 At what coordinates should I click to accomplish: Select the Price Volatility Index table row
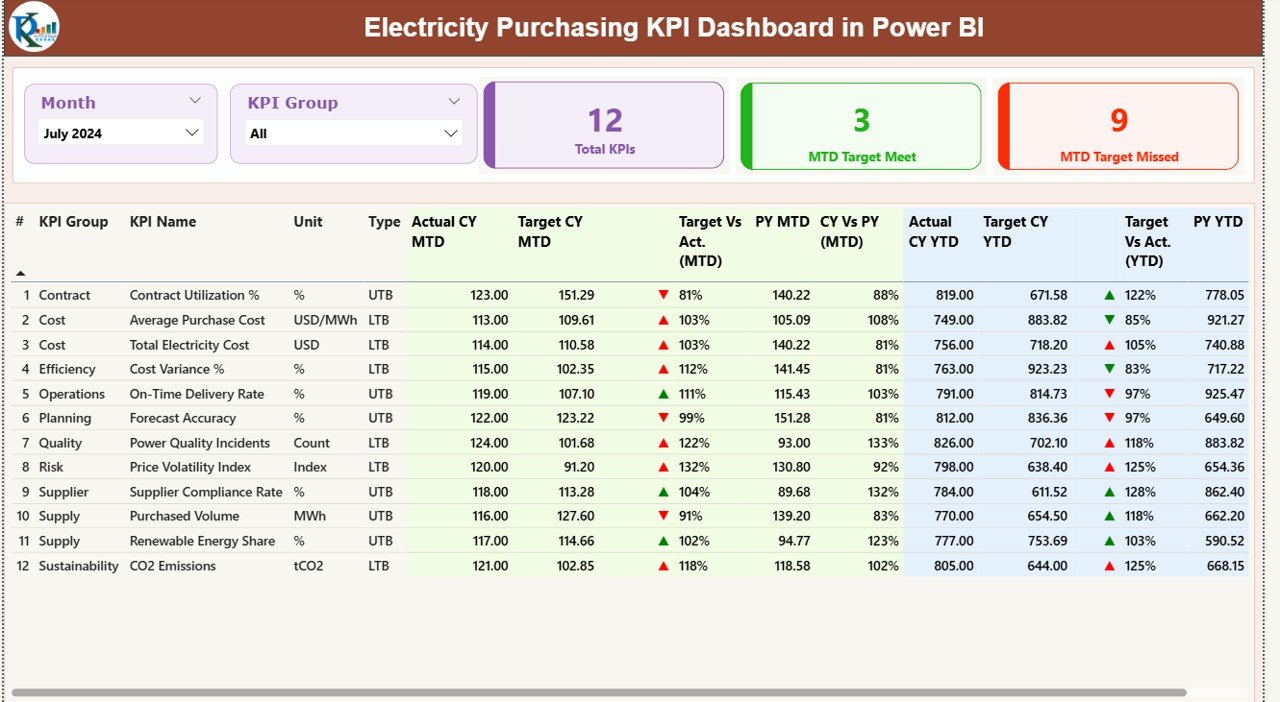click(x=400, y=467)
